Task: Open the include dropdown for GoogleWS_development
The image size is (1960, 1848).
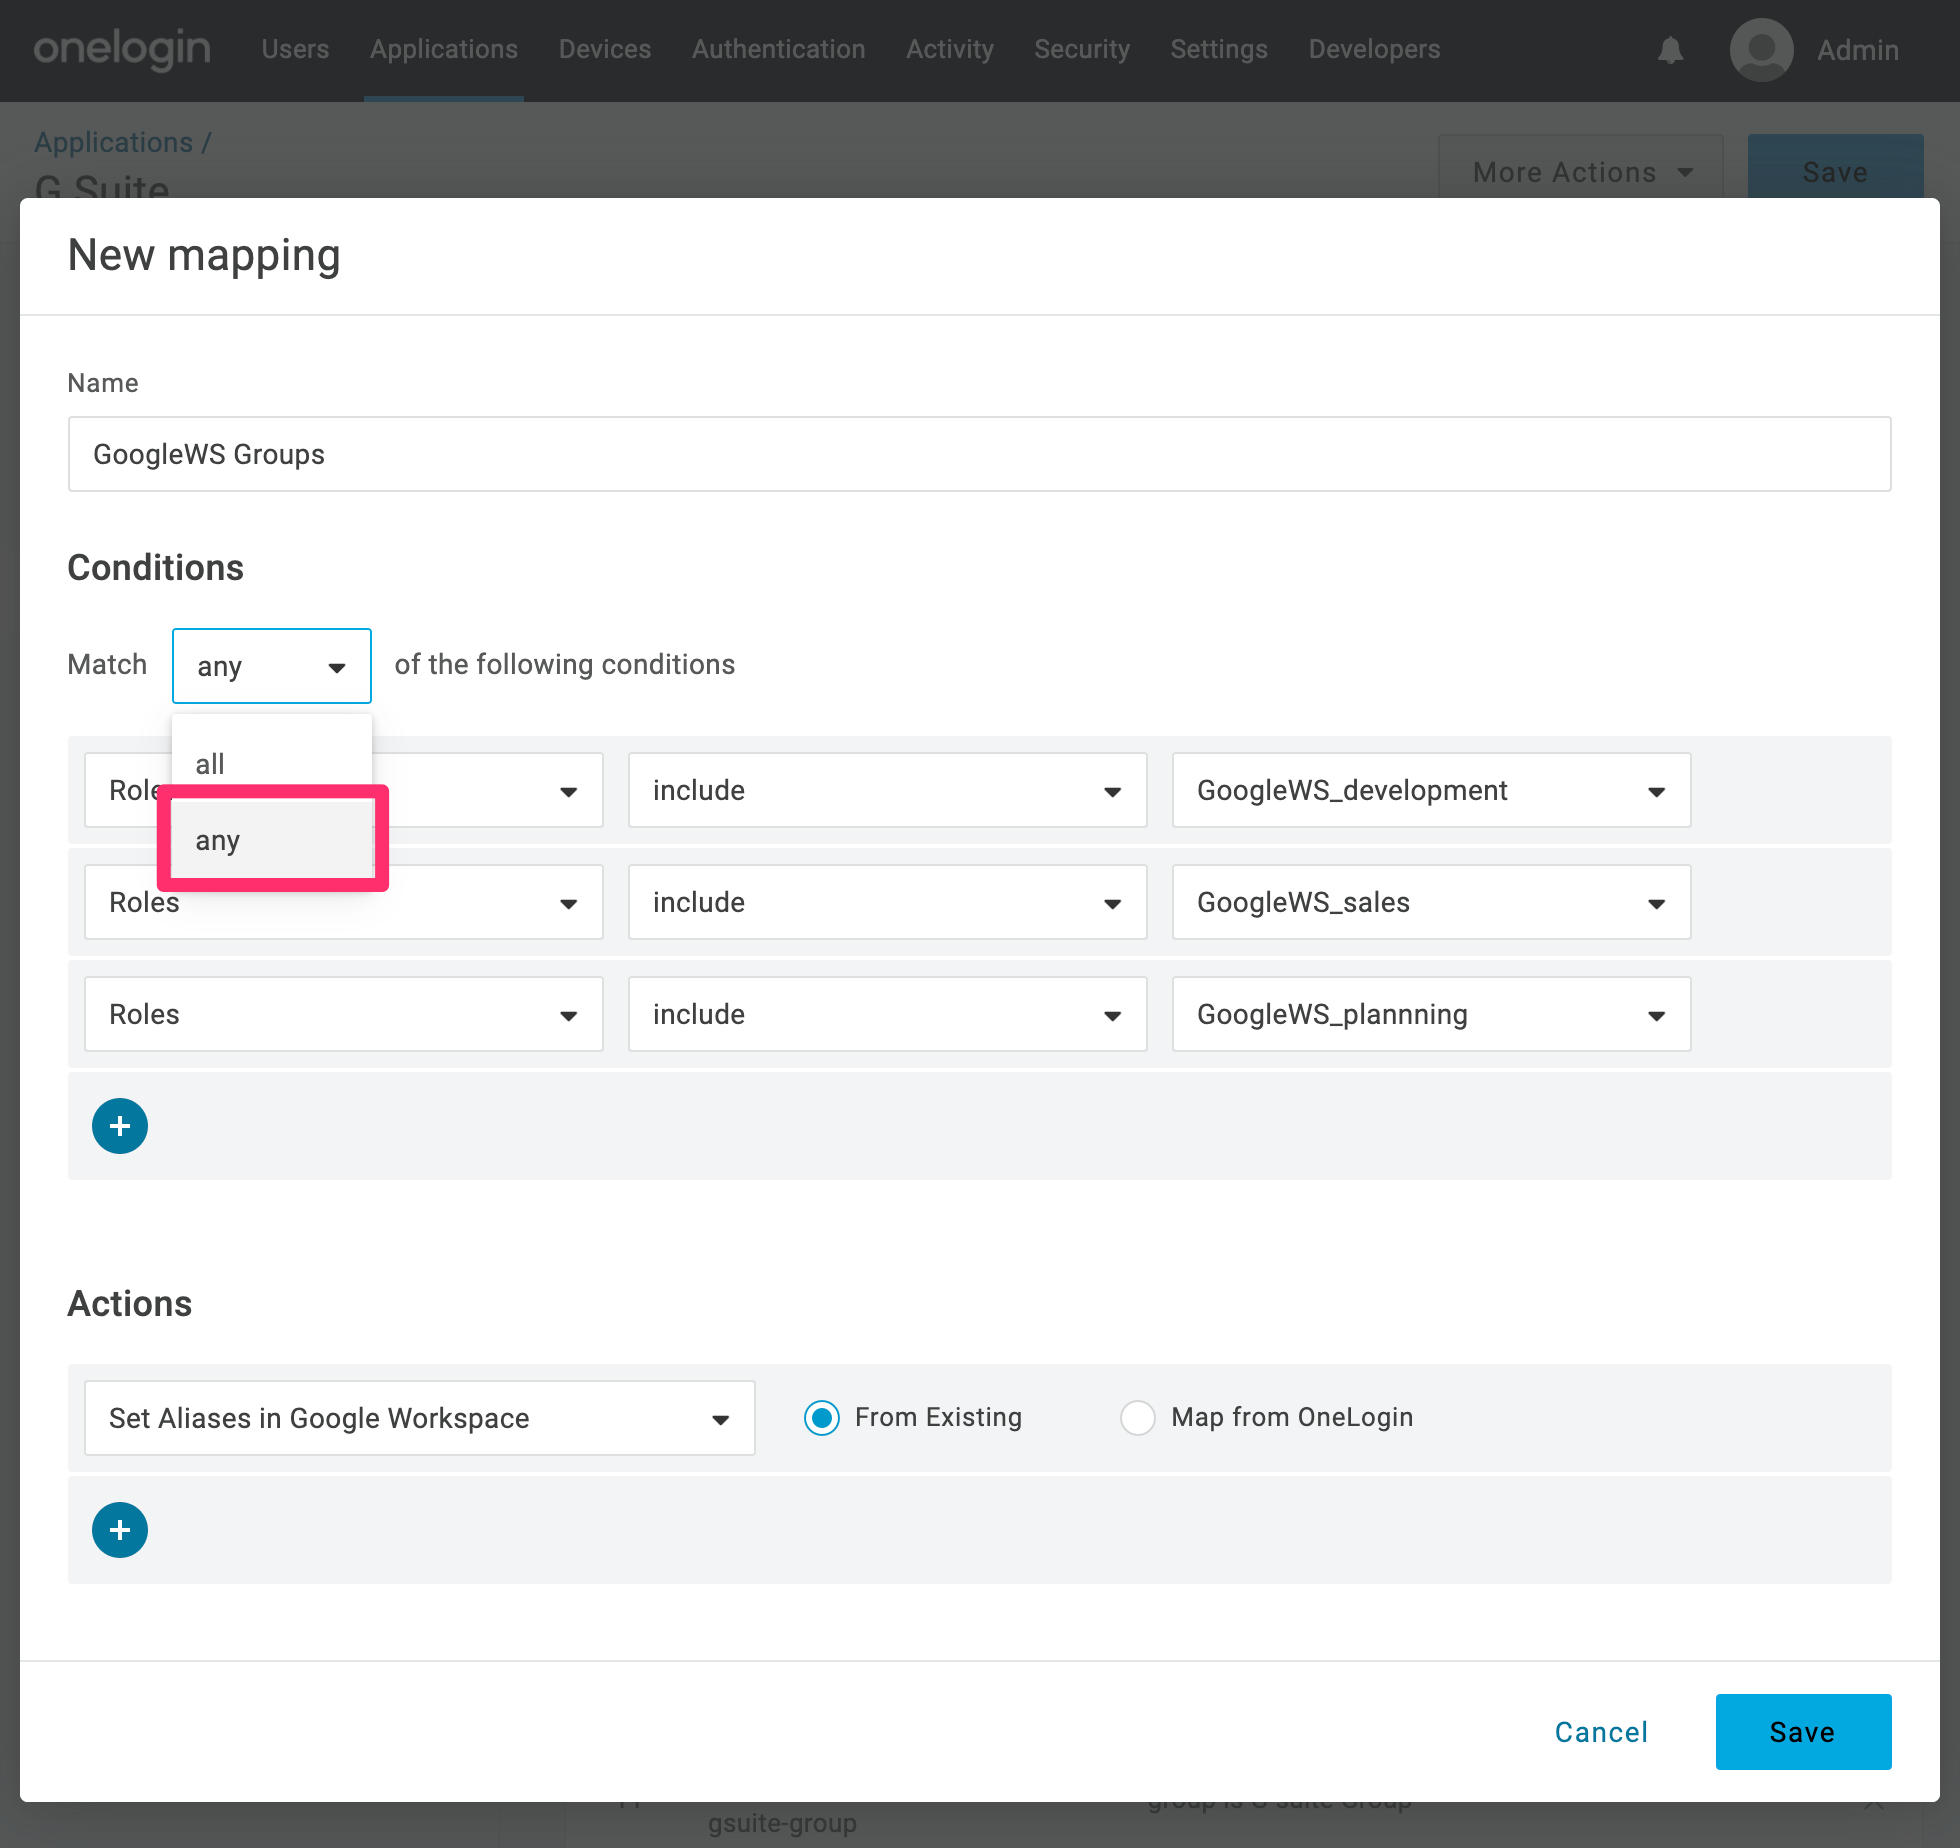Action: 887,790
